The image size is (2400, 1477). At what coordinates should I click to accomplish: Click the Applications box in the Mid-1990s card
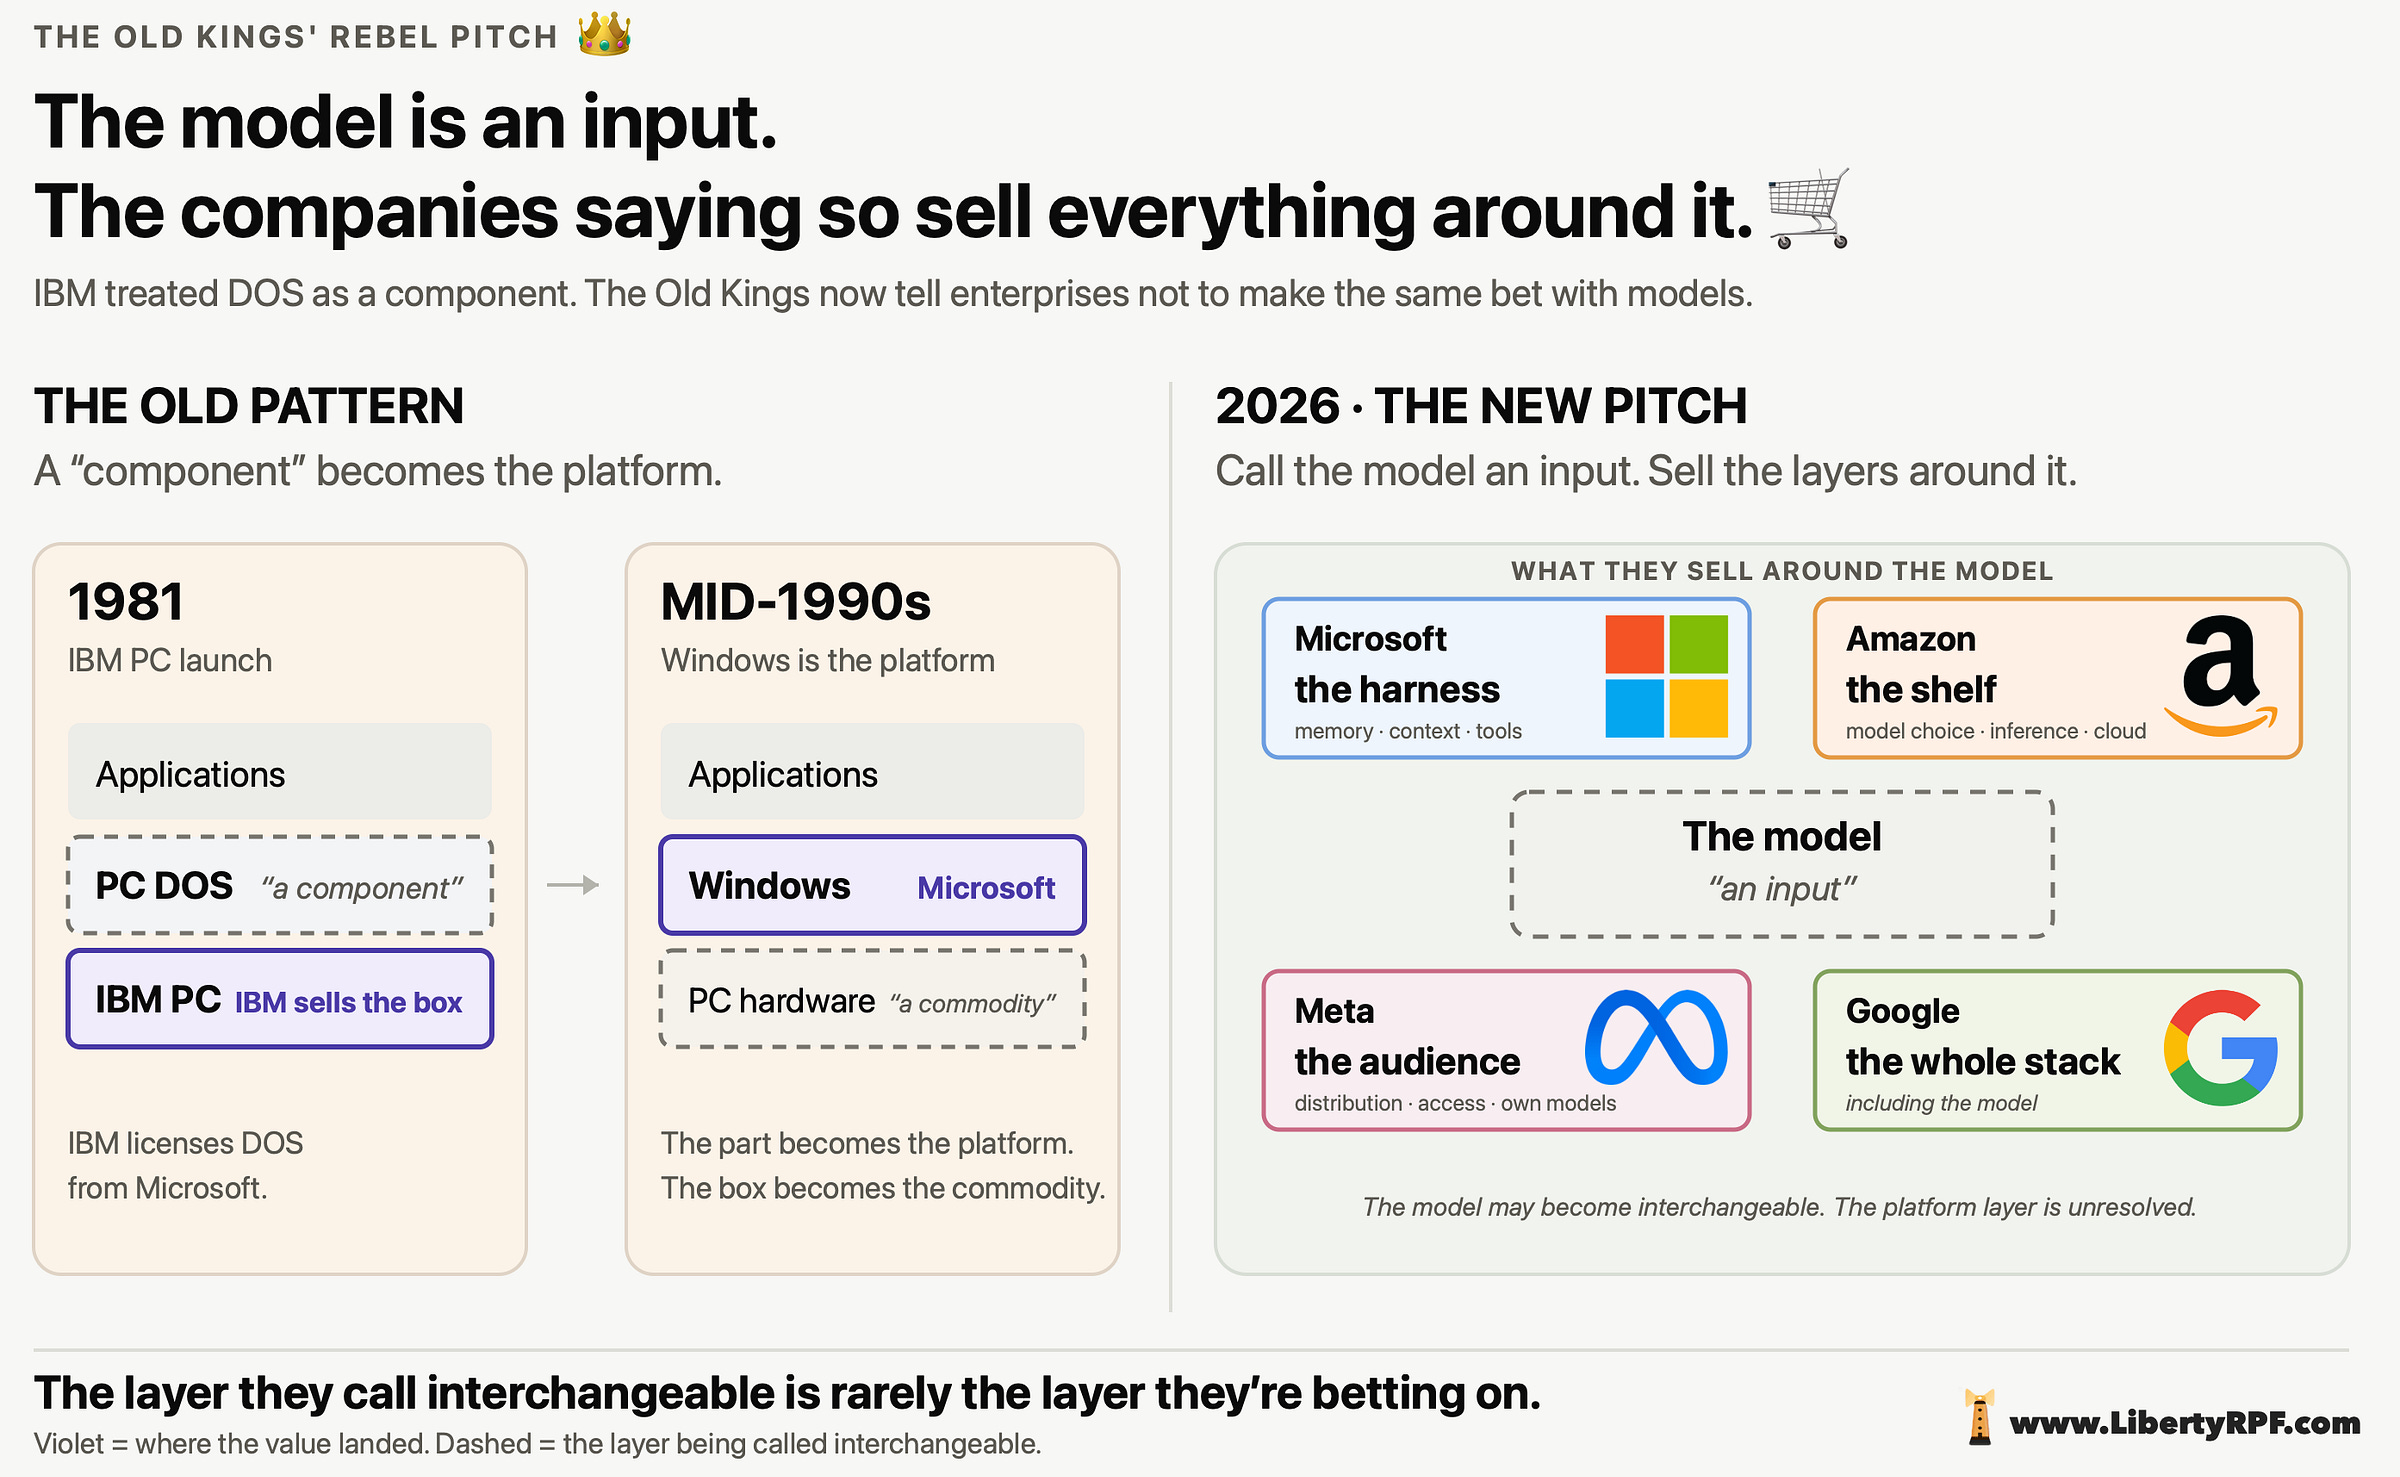click(x=873, y=772)
